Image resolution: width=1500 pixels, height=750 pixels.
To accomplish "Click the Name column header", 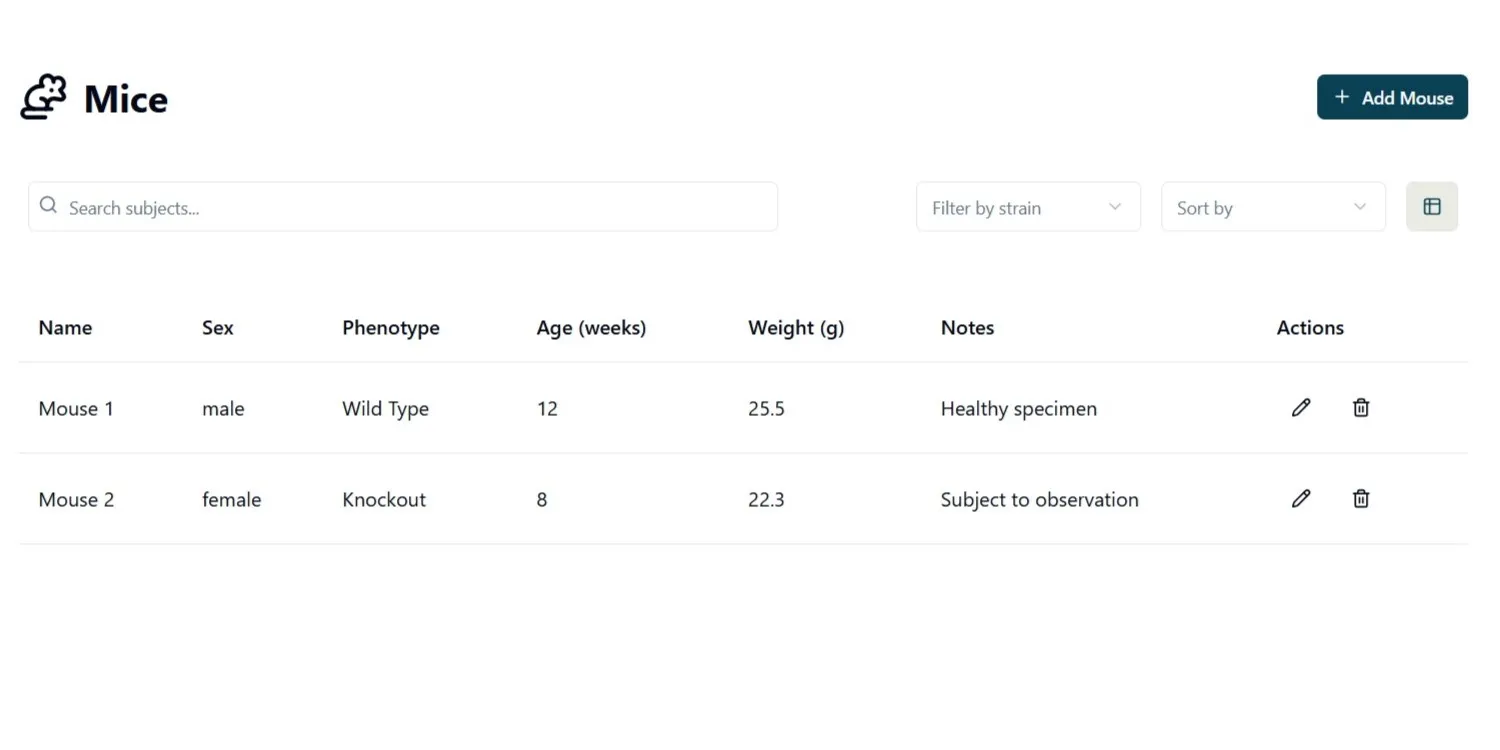I will 65,328.
